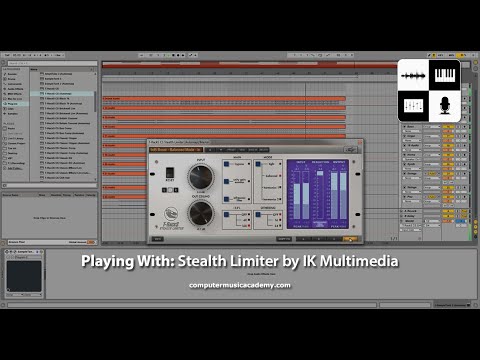Viewport: 480px width, 360px height.
Task: Select preset slot B
Action: pos(319,239)
